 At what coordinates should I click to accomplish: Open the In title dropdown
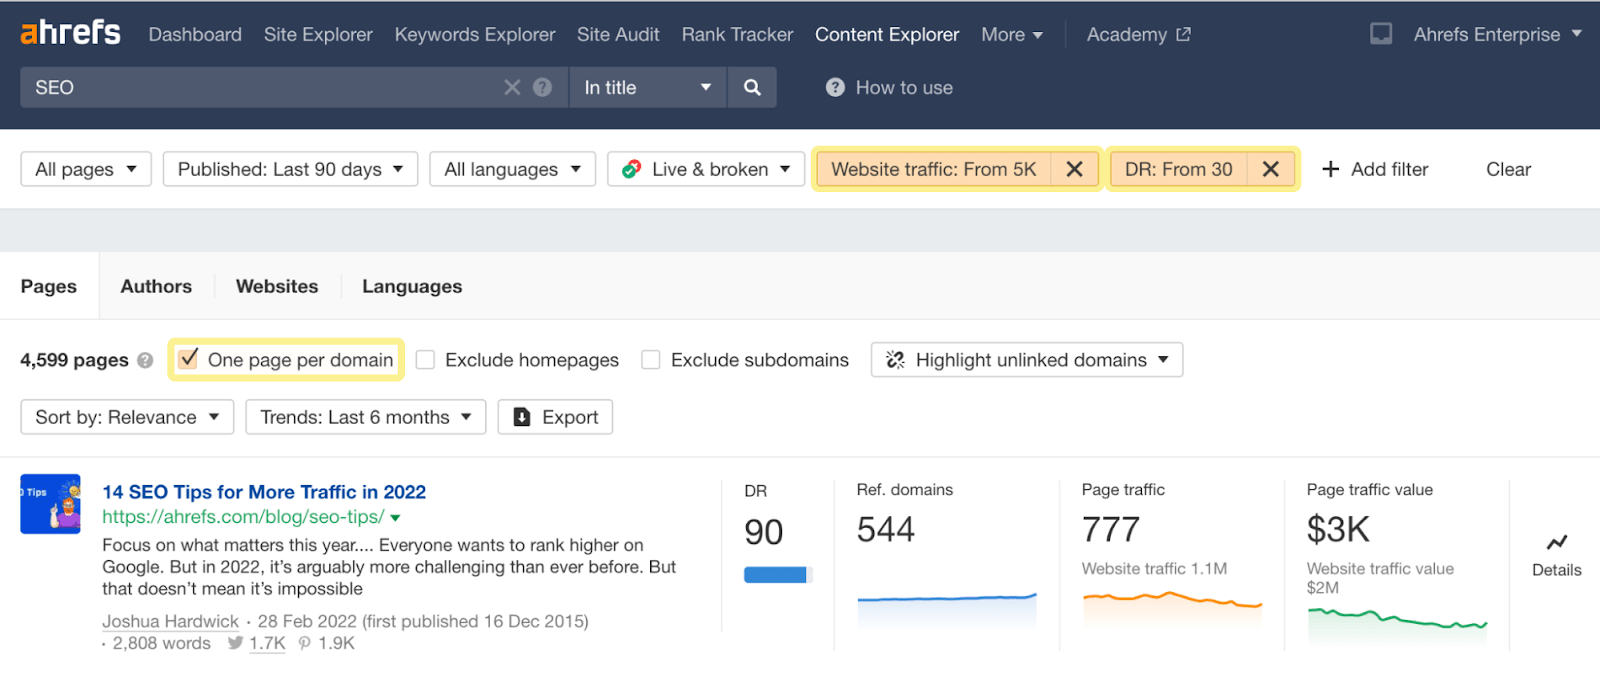[647, 88]
